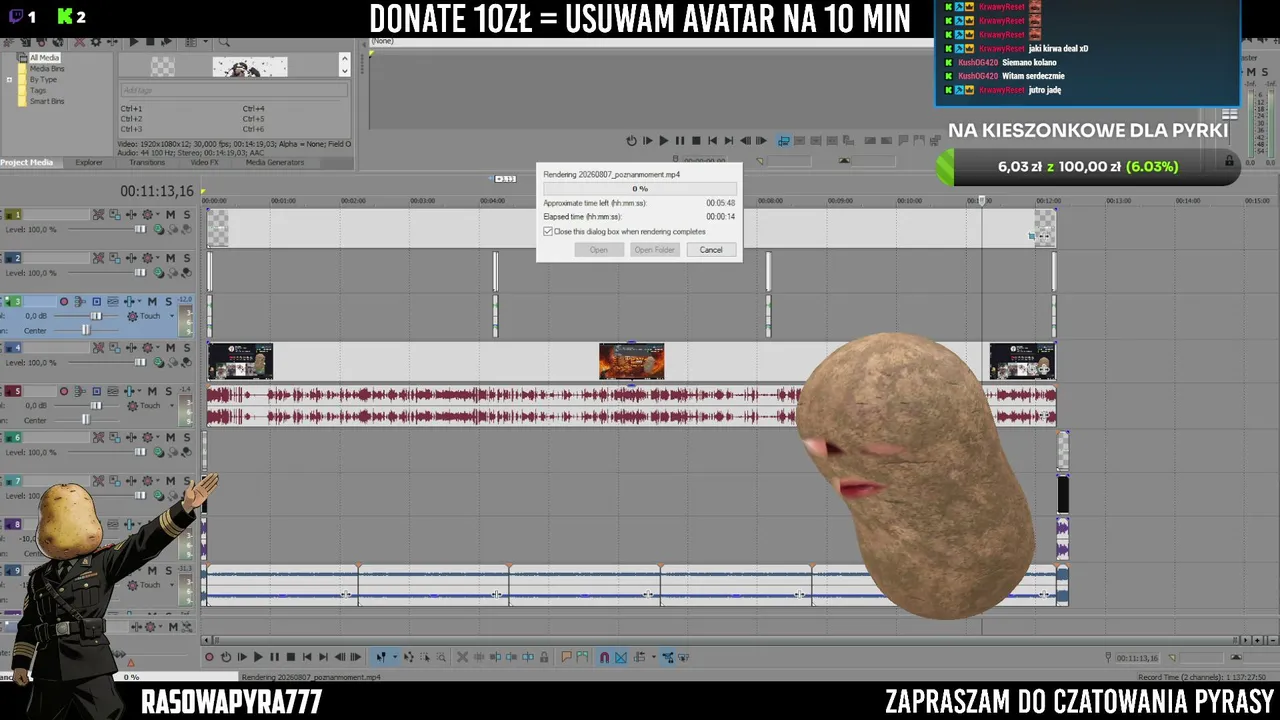The height and width of the screenshot is (720, 1280).
Task: Select the Smart Bins folder
Action: pyautogui.click(x=47, y=102)
